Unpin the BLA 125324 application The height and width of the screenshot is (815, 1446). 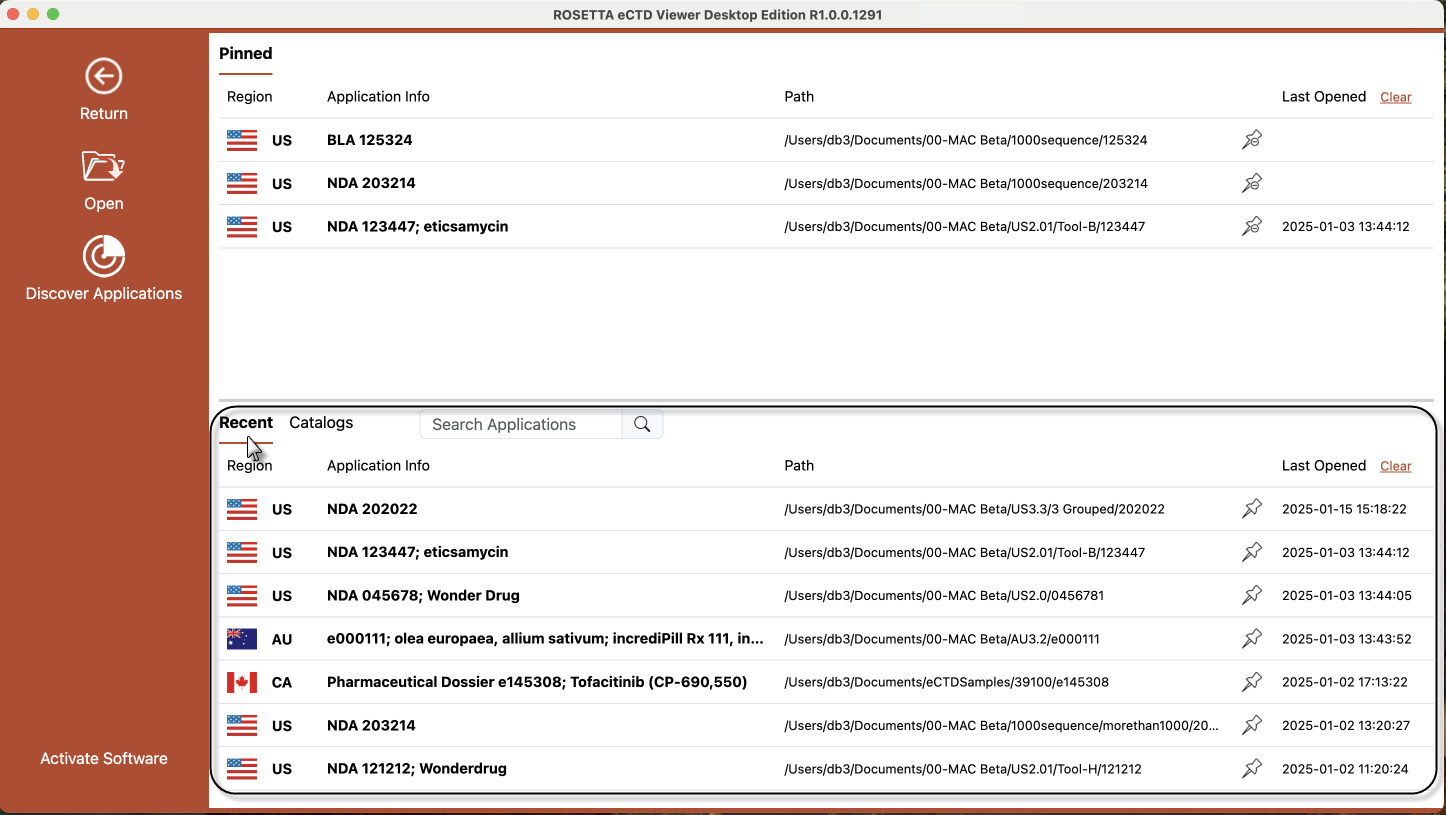pyautogui.click(x=1251, y=140)
